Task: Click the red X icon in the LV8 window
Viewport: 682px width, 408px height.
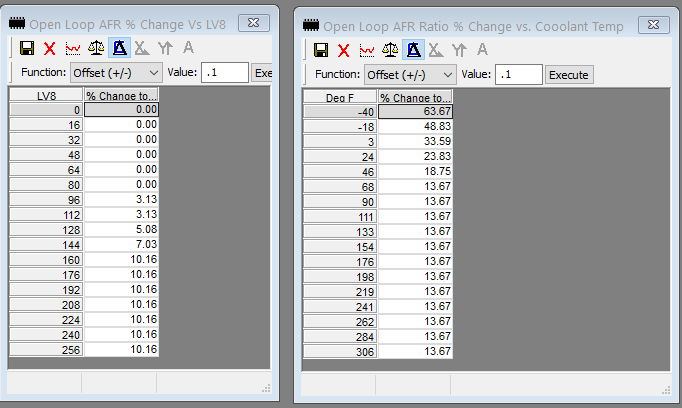Action: click(49, 48)
